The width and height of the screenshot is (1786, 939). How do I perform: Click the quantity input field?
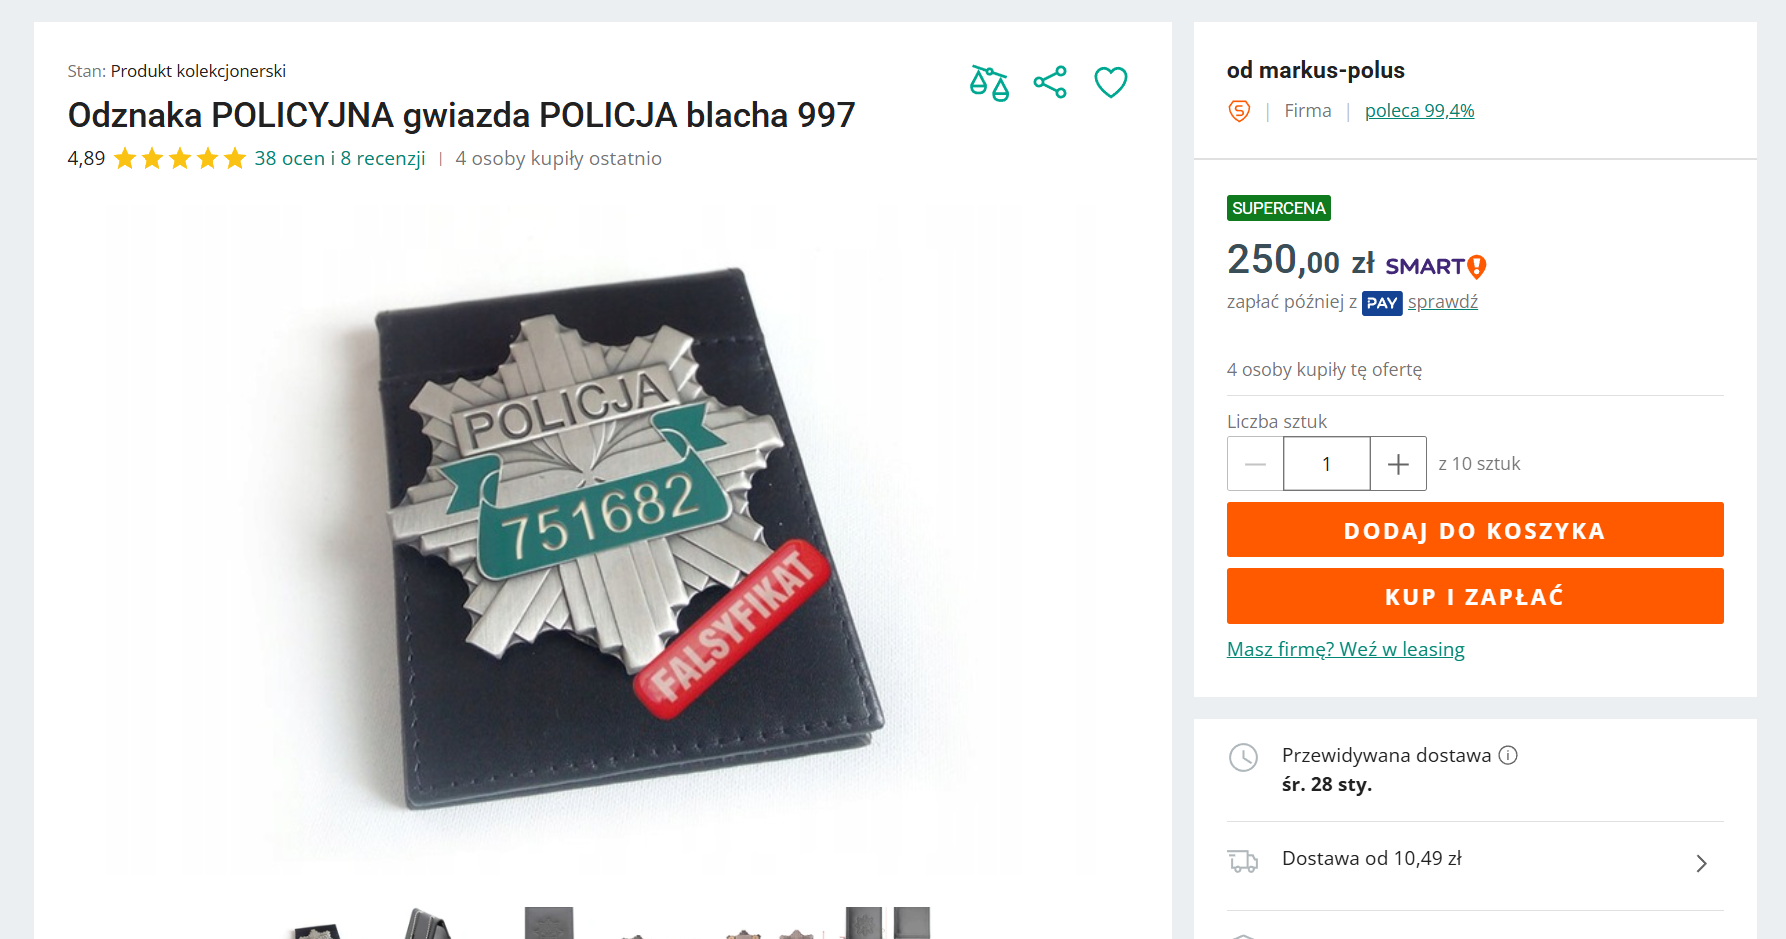pyautogui.click(x=1327, y=464)
